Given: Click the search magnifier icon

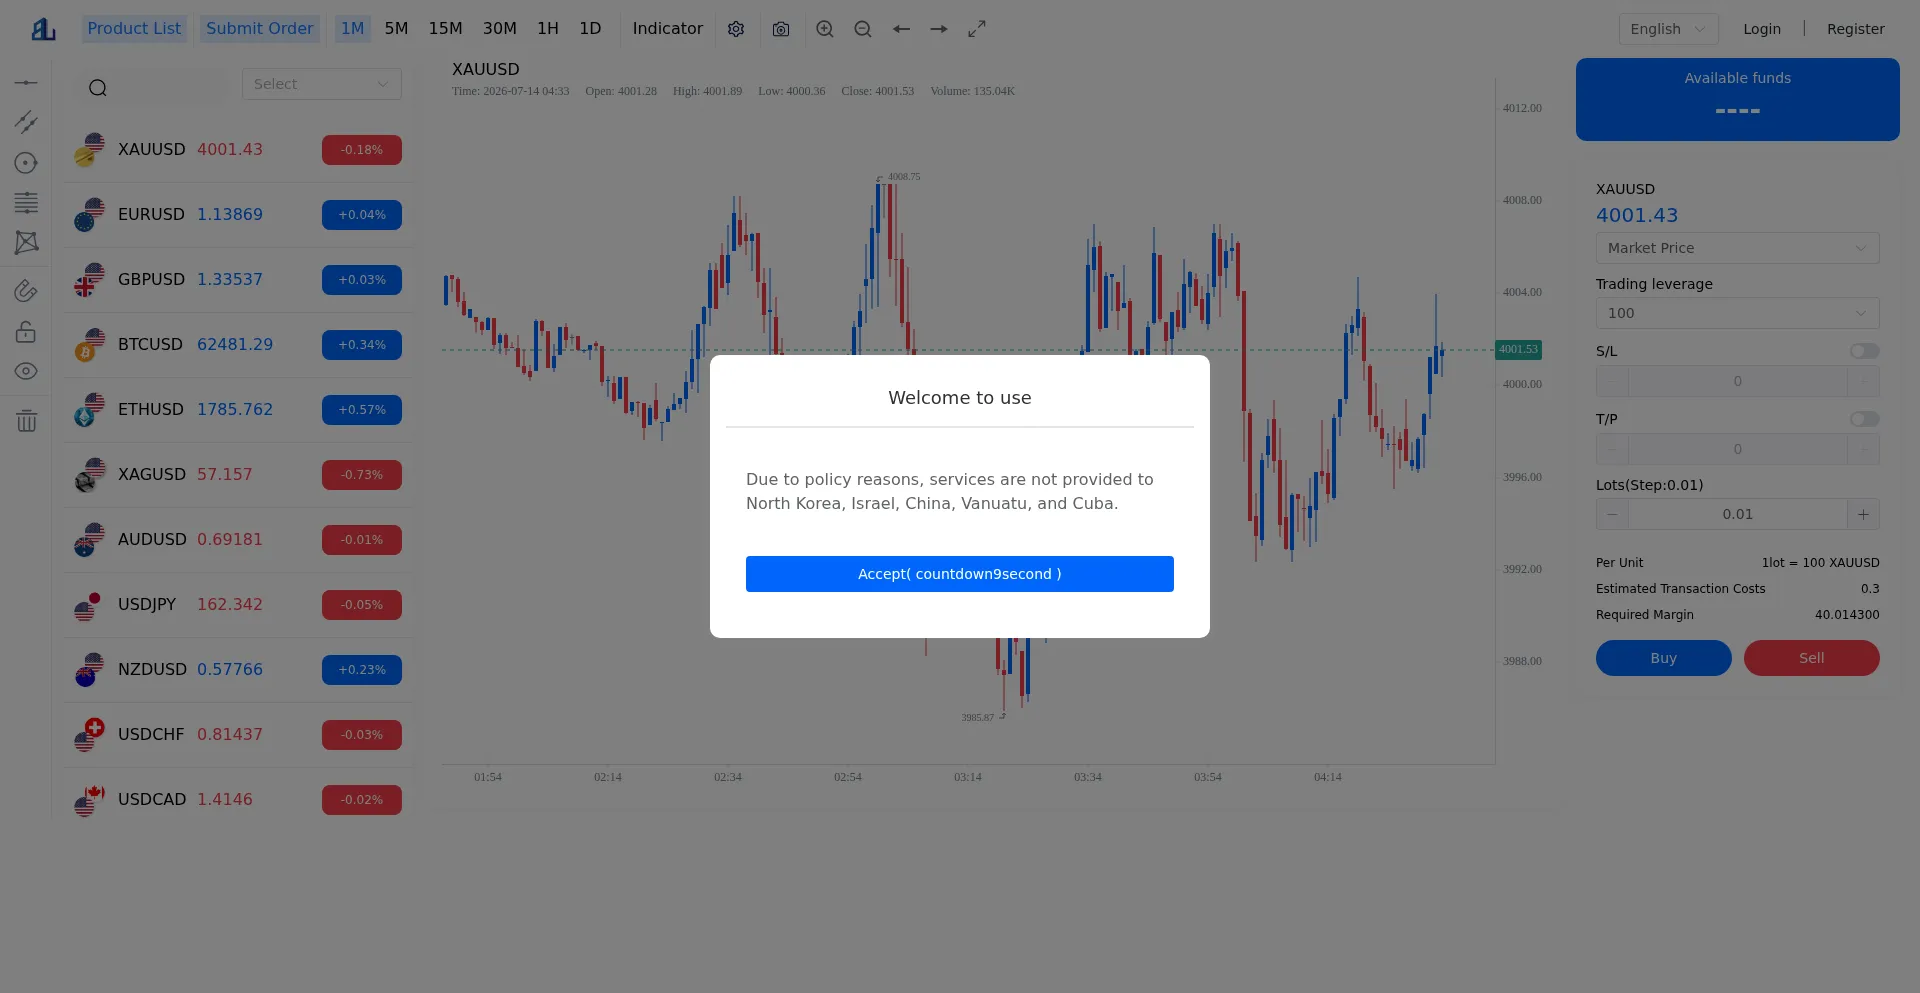Looking at the screenshot, I should pyautogui.click(x=98, y=88).
